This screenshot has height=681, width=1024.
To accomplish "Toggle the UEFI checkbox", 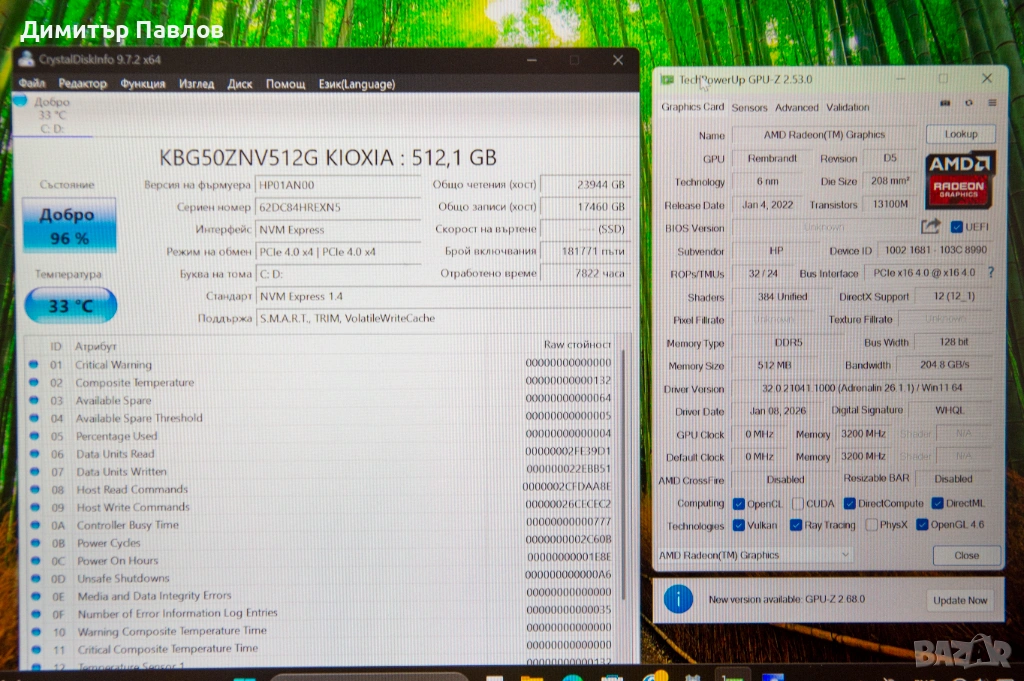I will coord(956,227).
